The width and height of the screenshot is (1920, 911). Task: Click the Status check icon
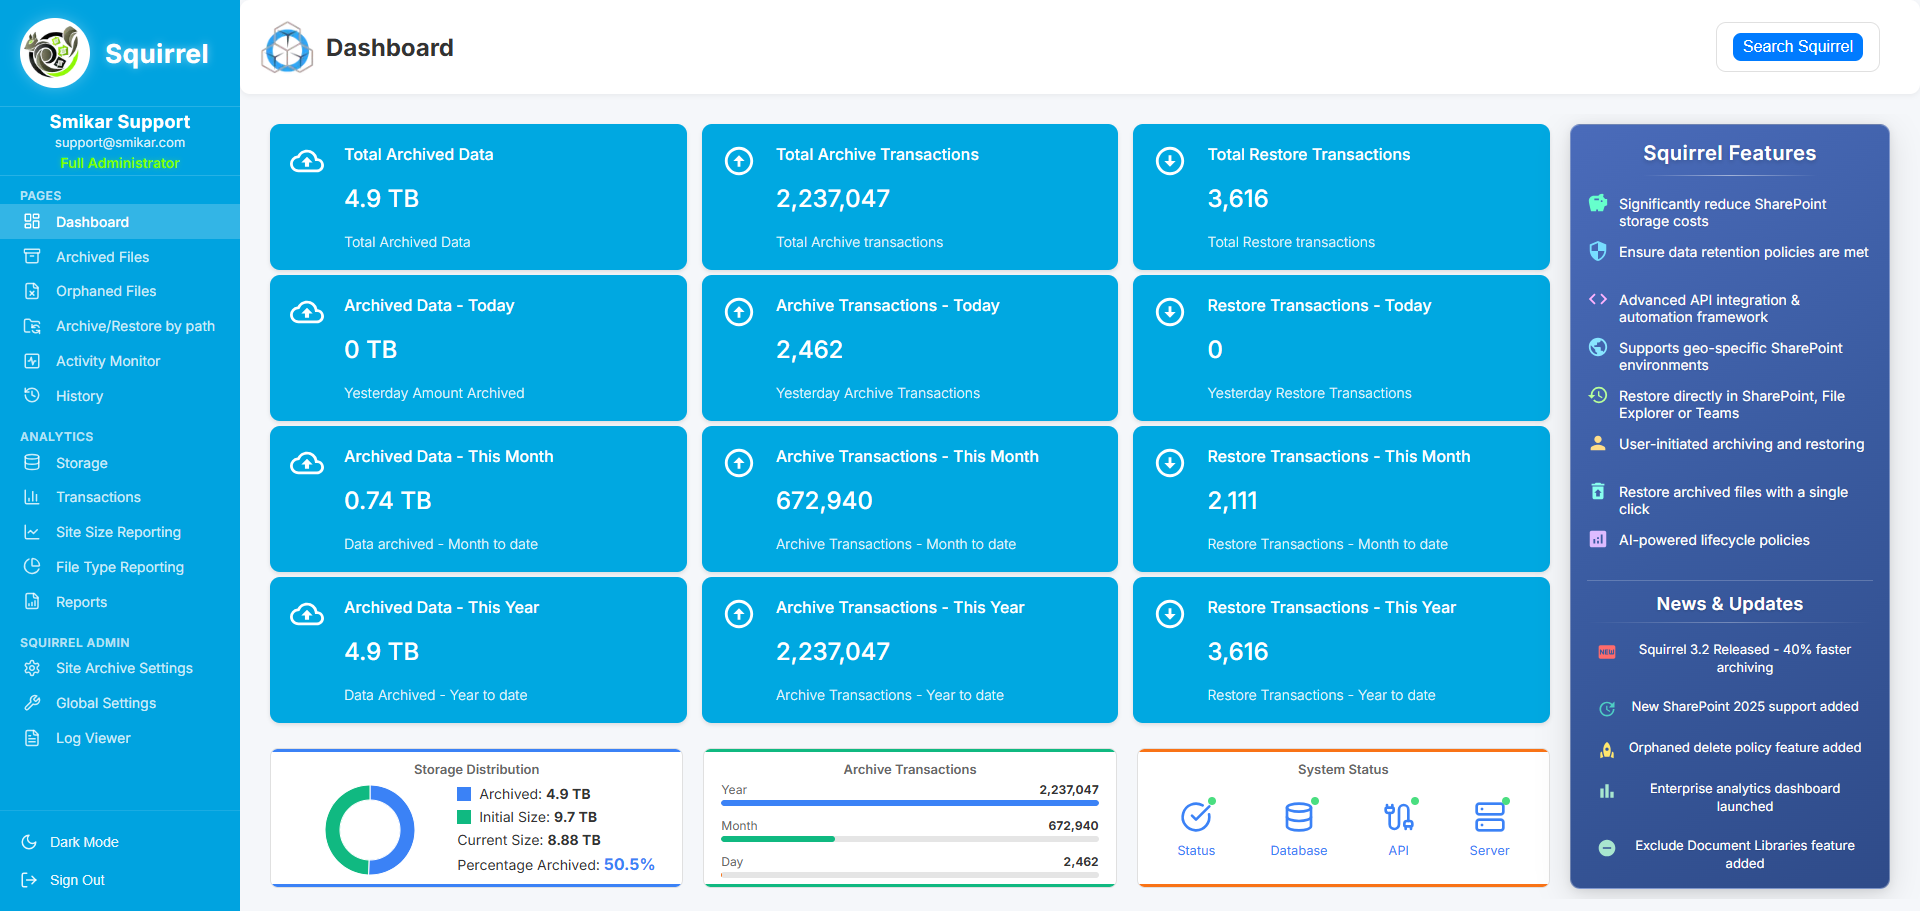pos(1196,817)
